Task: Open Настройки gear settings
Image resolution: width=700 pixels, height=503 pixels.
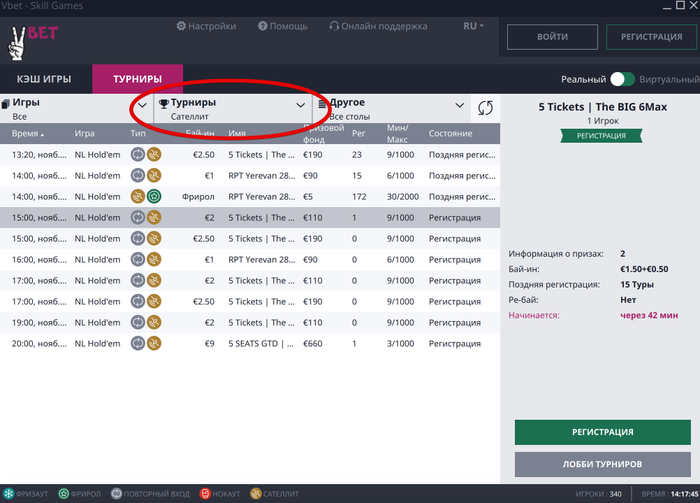Action: pyautogui.click(x=206, y=26)
